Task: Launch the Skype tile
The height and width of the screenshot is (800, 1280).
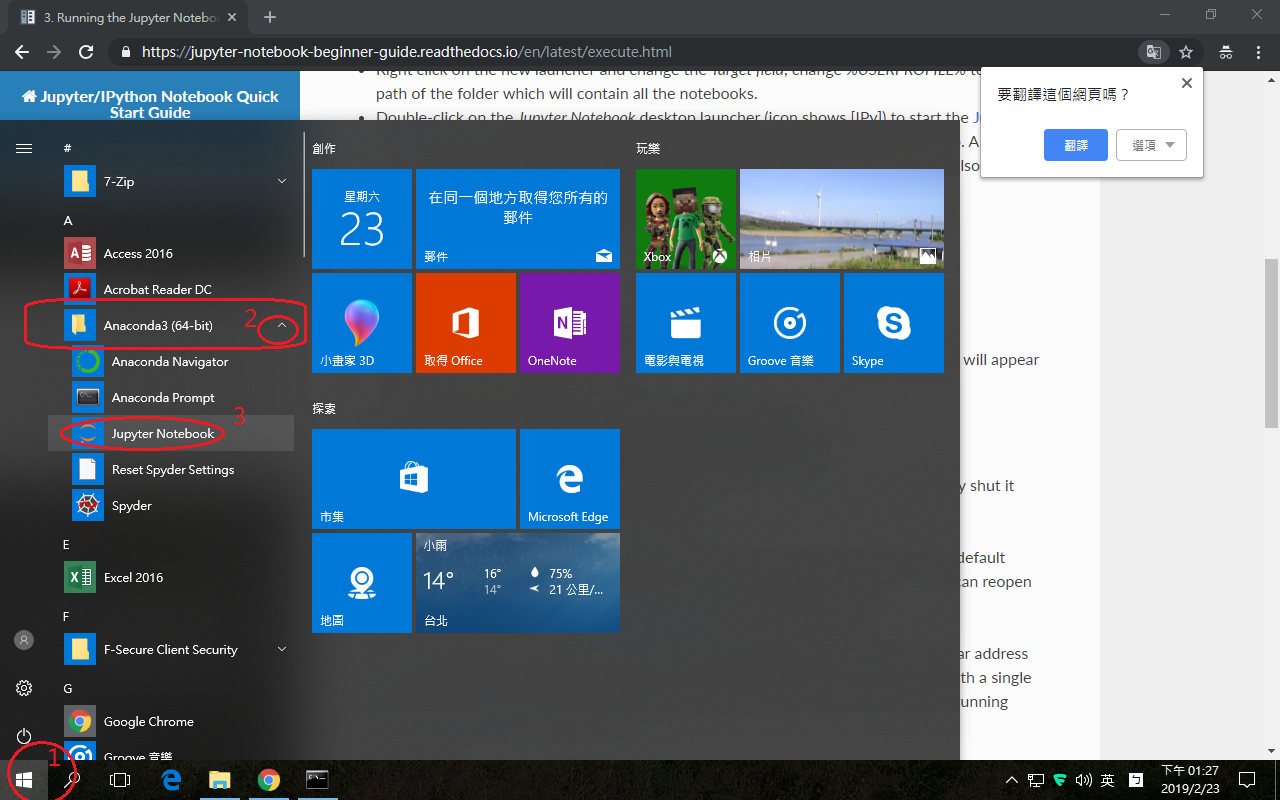Action: [894, 323]
